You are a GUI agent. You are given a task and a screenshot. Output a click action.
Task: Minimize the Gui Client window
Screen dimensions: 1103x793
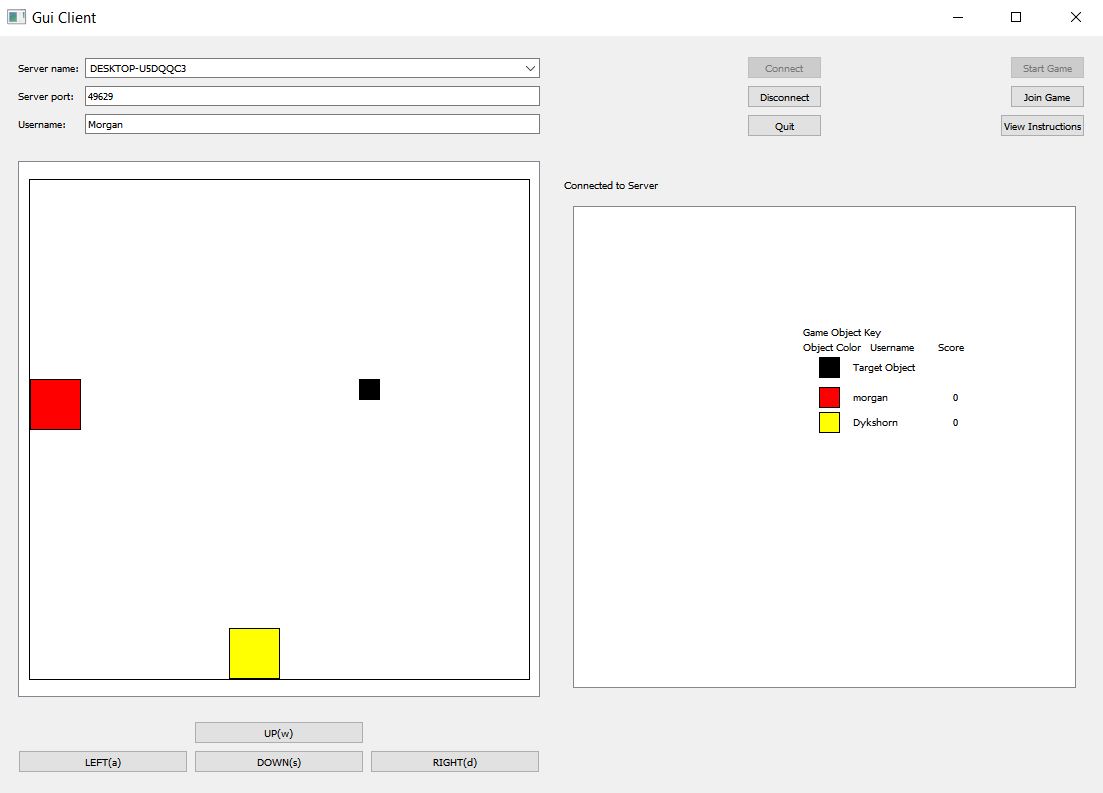point(957,17)
